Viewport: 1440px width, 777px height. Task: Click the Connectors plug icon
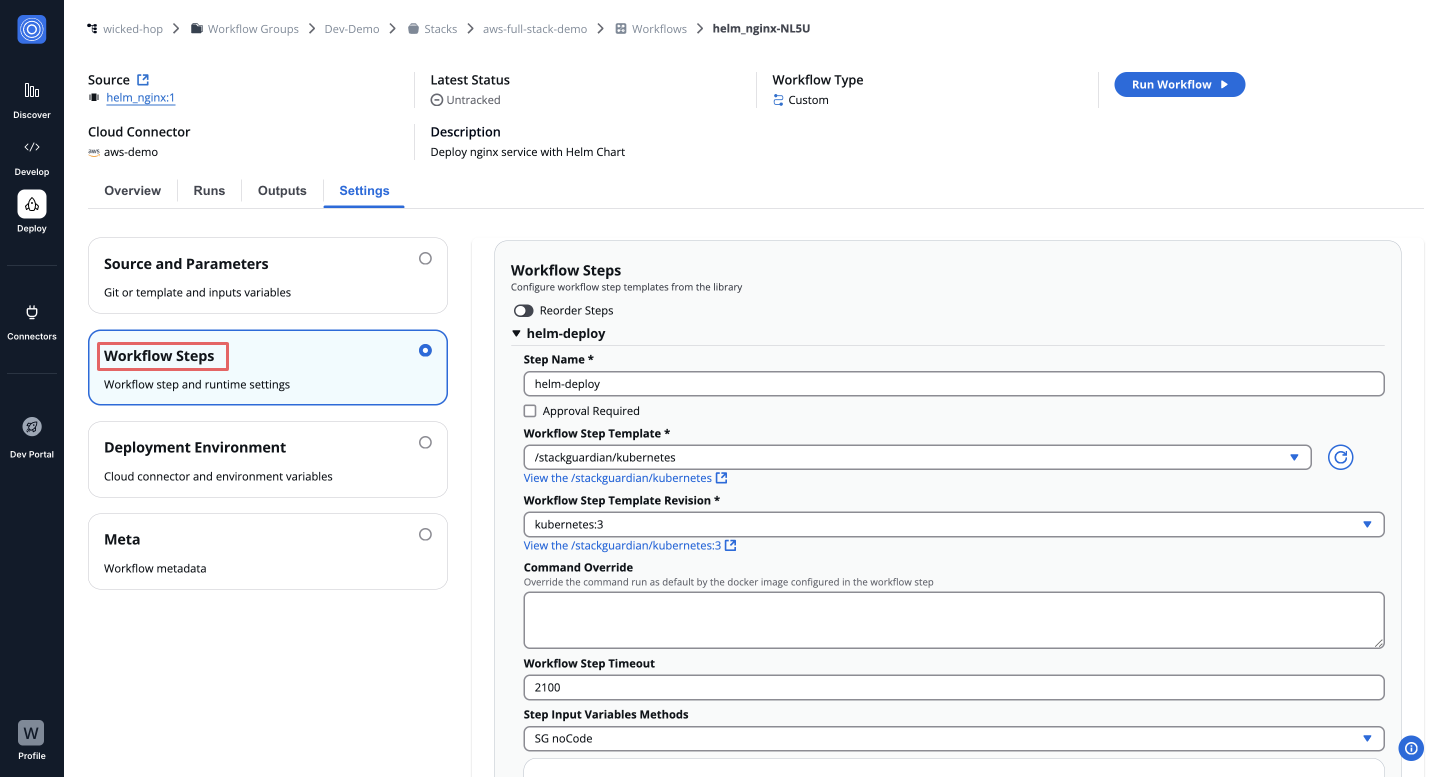pos(32,312)
